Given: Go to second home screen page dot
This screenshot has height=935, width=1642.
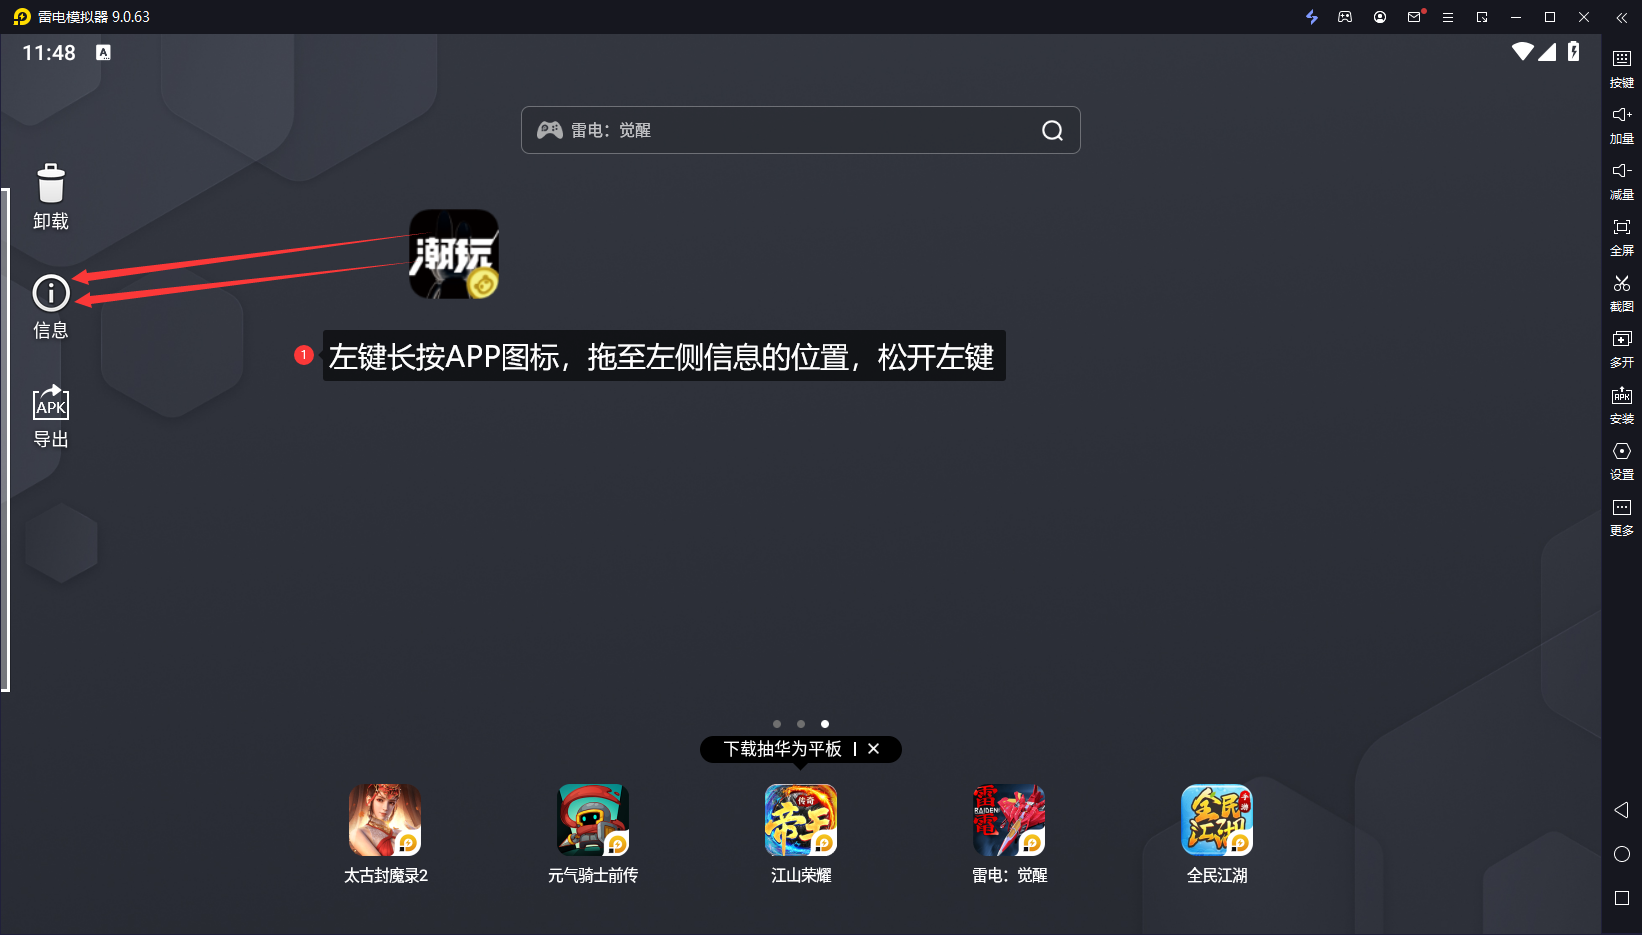Looking at the screenshot, I should (801, 724).
